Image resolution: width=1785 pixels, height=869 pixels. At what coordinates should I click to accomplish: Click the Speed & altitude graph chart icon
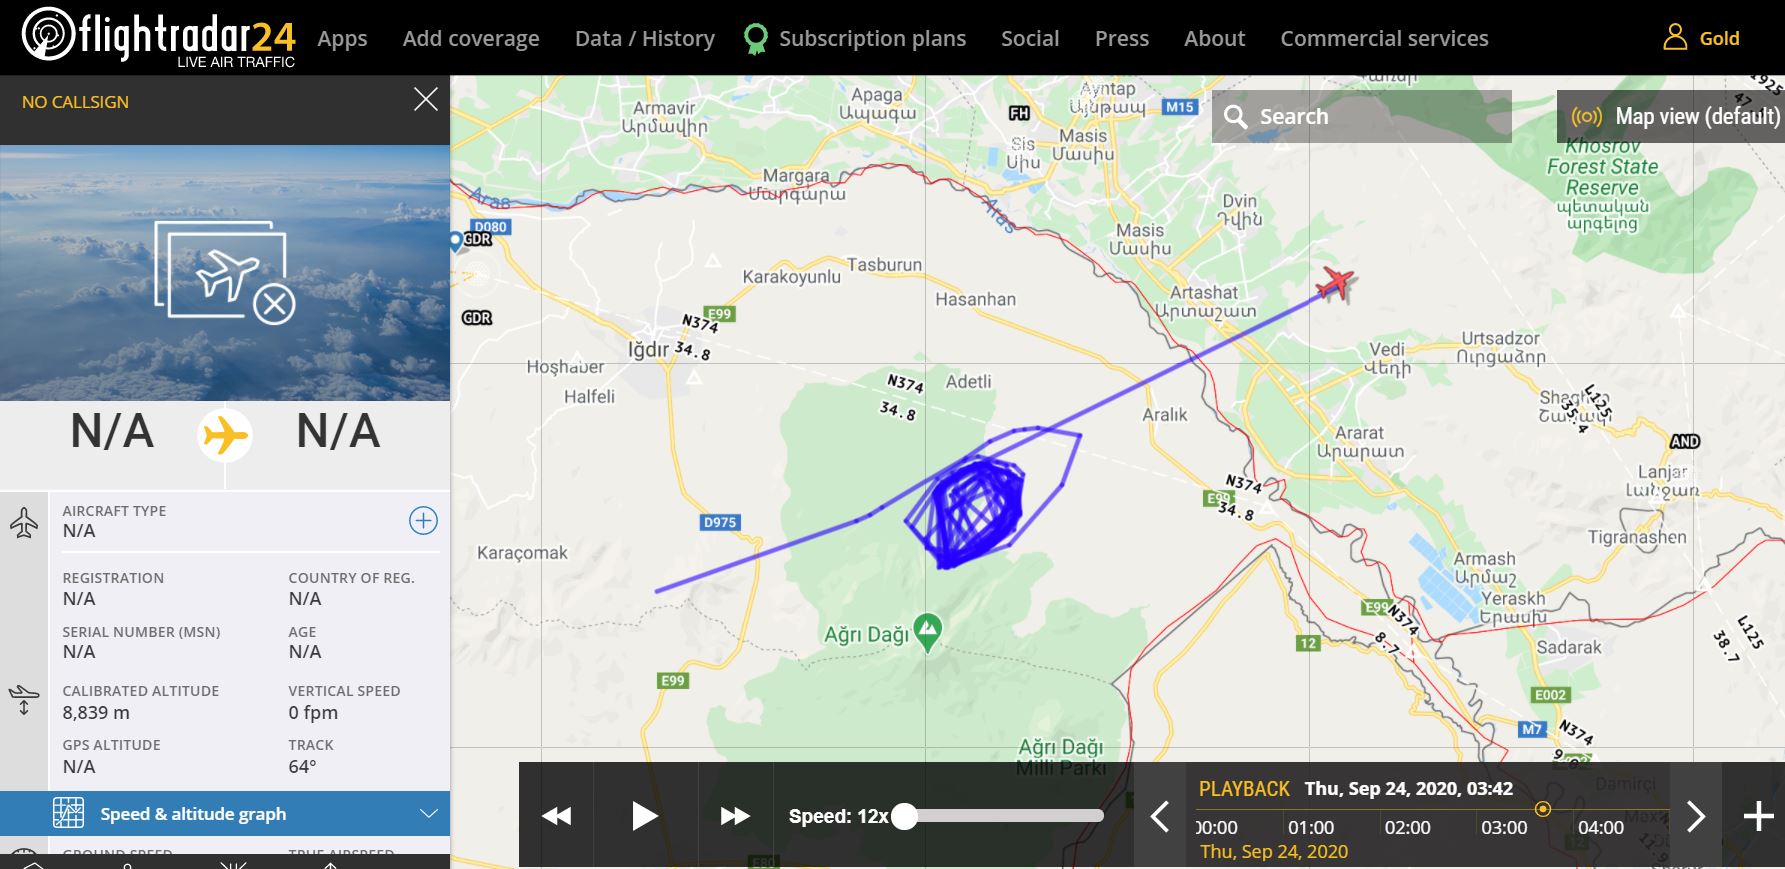click(x=68, y=813)
